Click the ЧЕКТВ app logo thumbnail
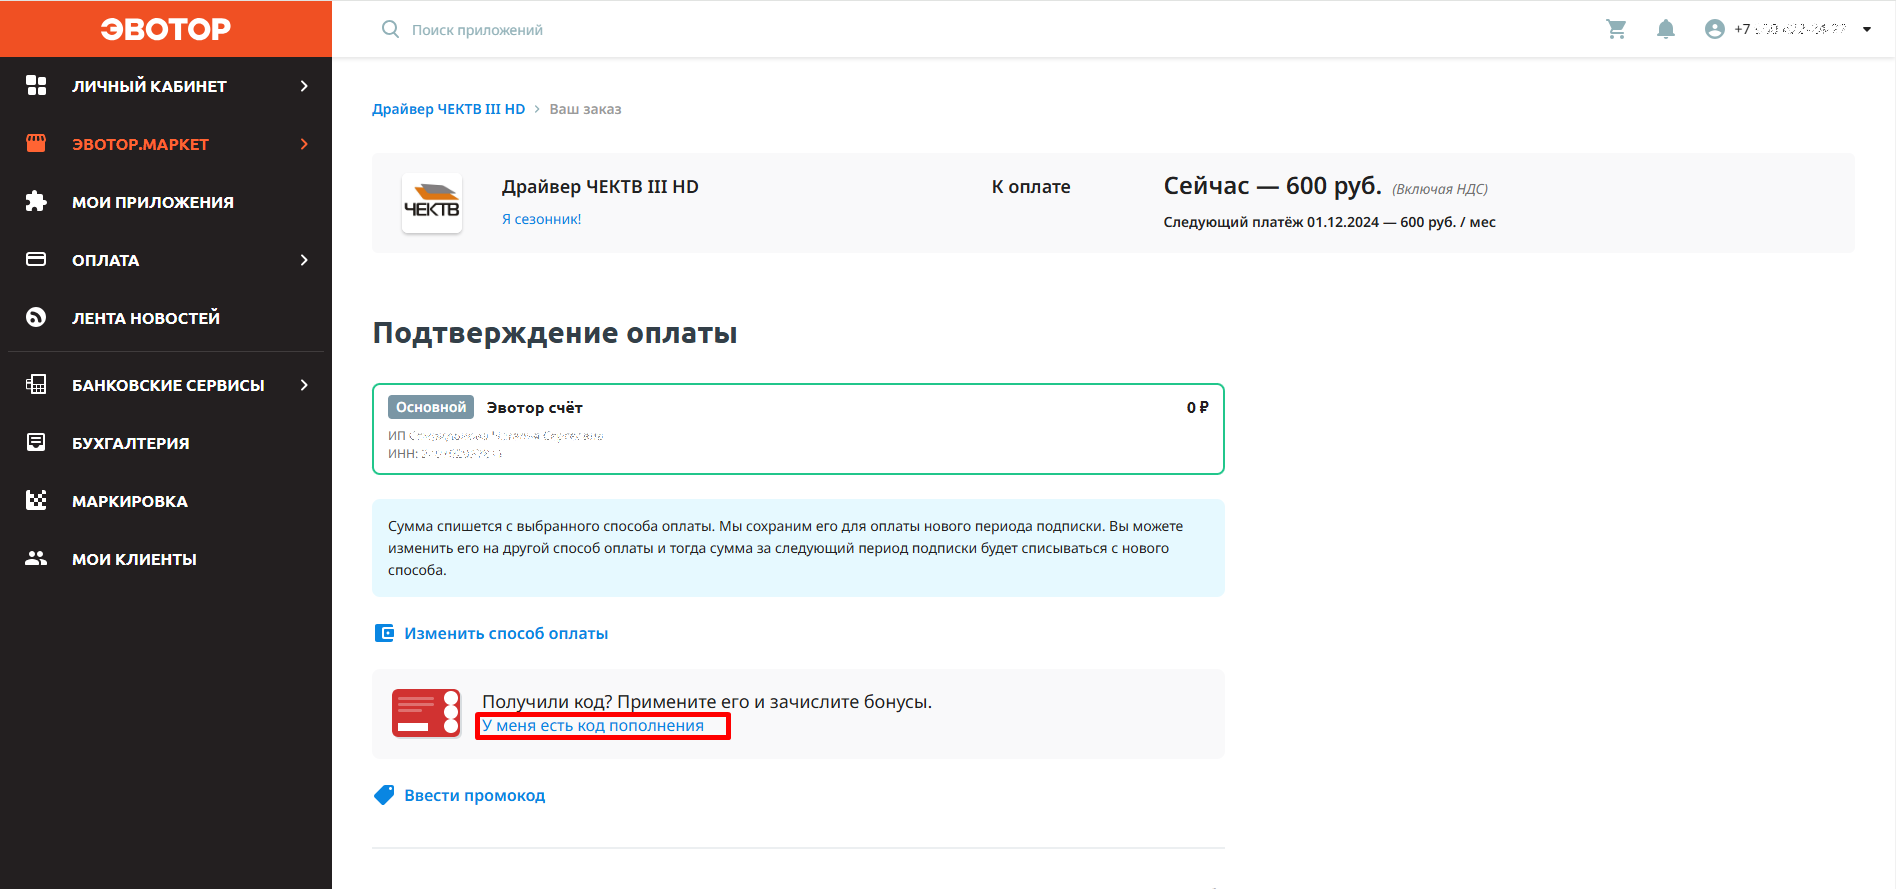The width and height of the screenshot is (1896, 889). (x=432, y=203)
